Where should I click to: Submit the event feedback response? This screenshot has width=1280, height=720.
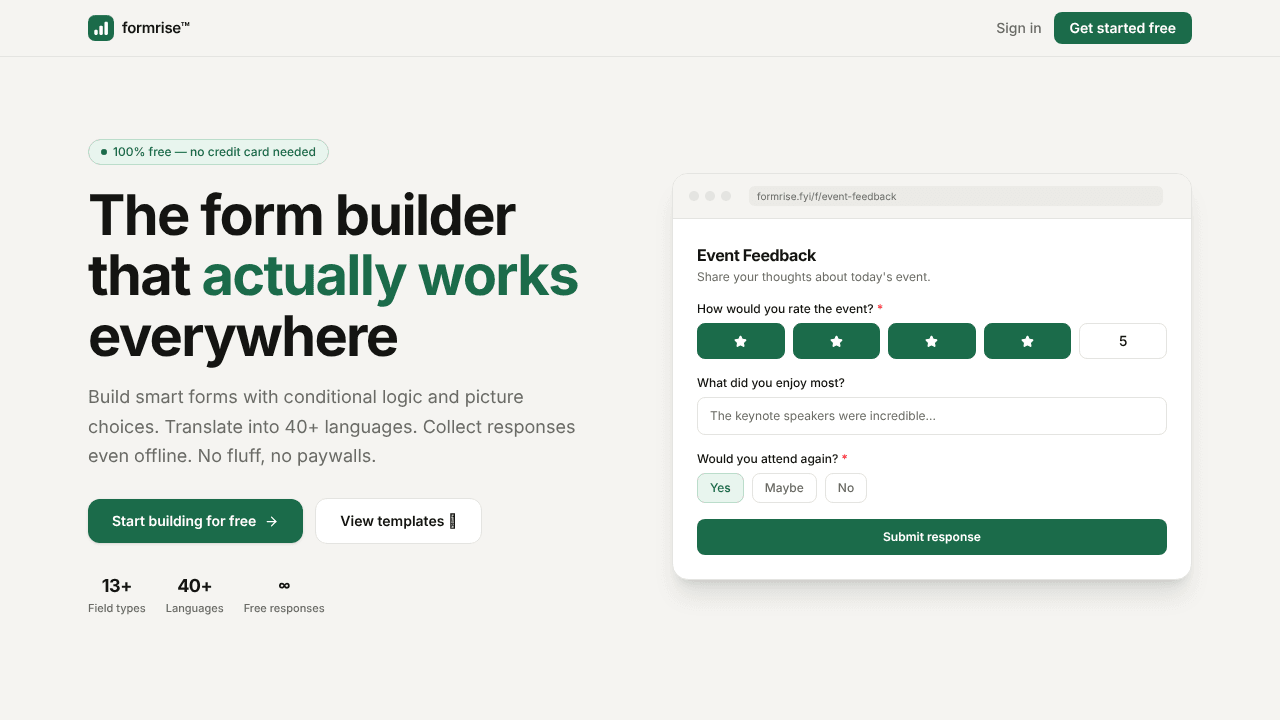pos(932,537)
